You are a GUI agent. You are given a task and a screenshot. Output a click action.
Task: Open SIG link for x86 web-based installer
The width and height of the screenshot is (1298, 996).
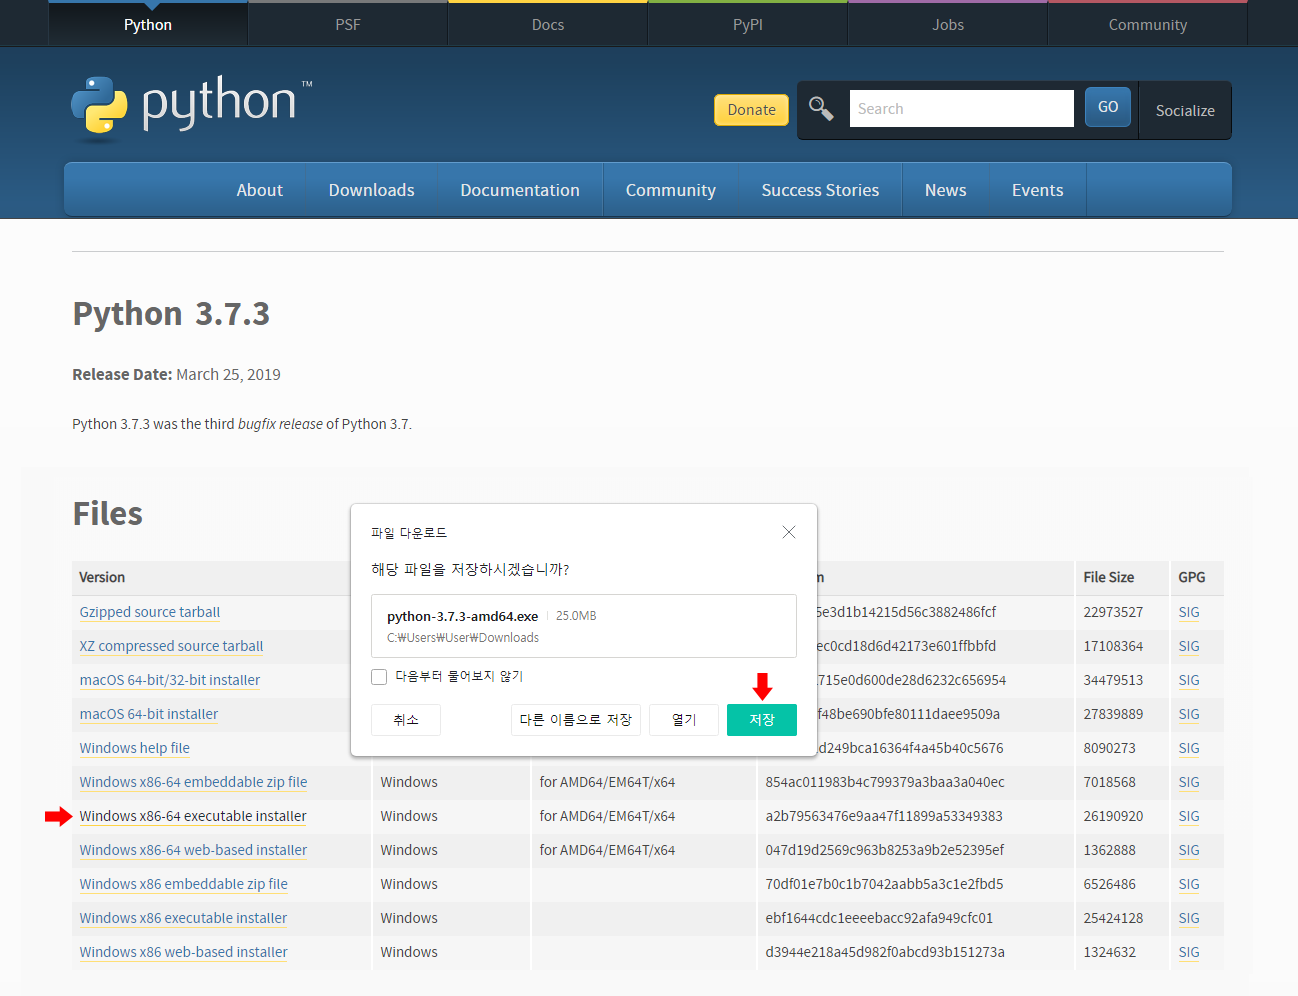pyautogui.click(x=1188, y=952)
